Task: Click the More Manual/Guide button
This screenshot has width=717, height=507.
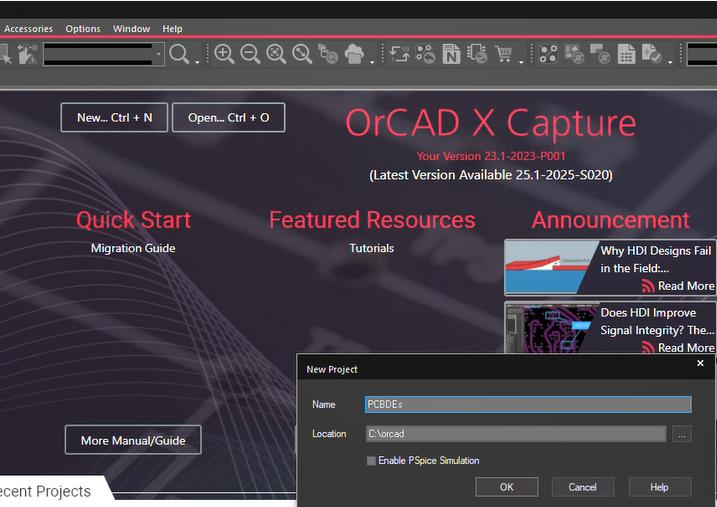Action: [133, 440]
